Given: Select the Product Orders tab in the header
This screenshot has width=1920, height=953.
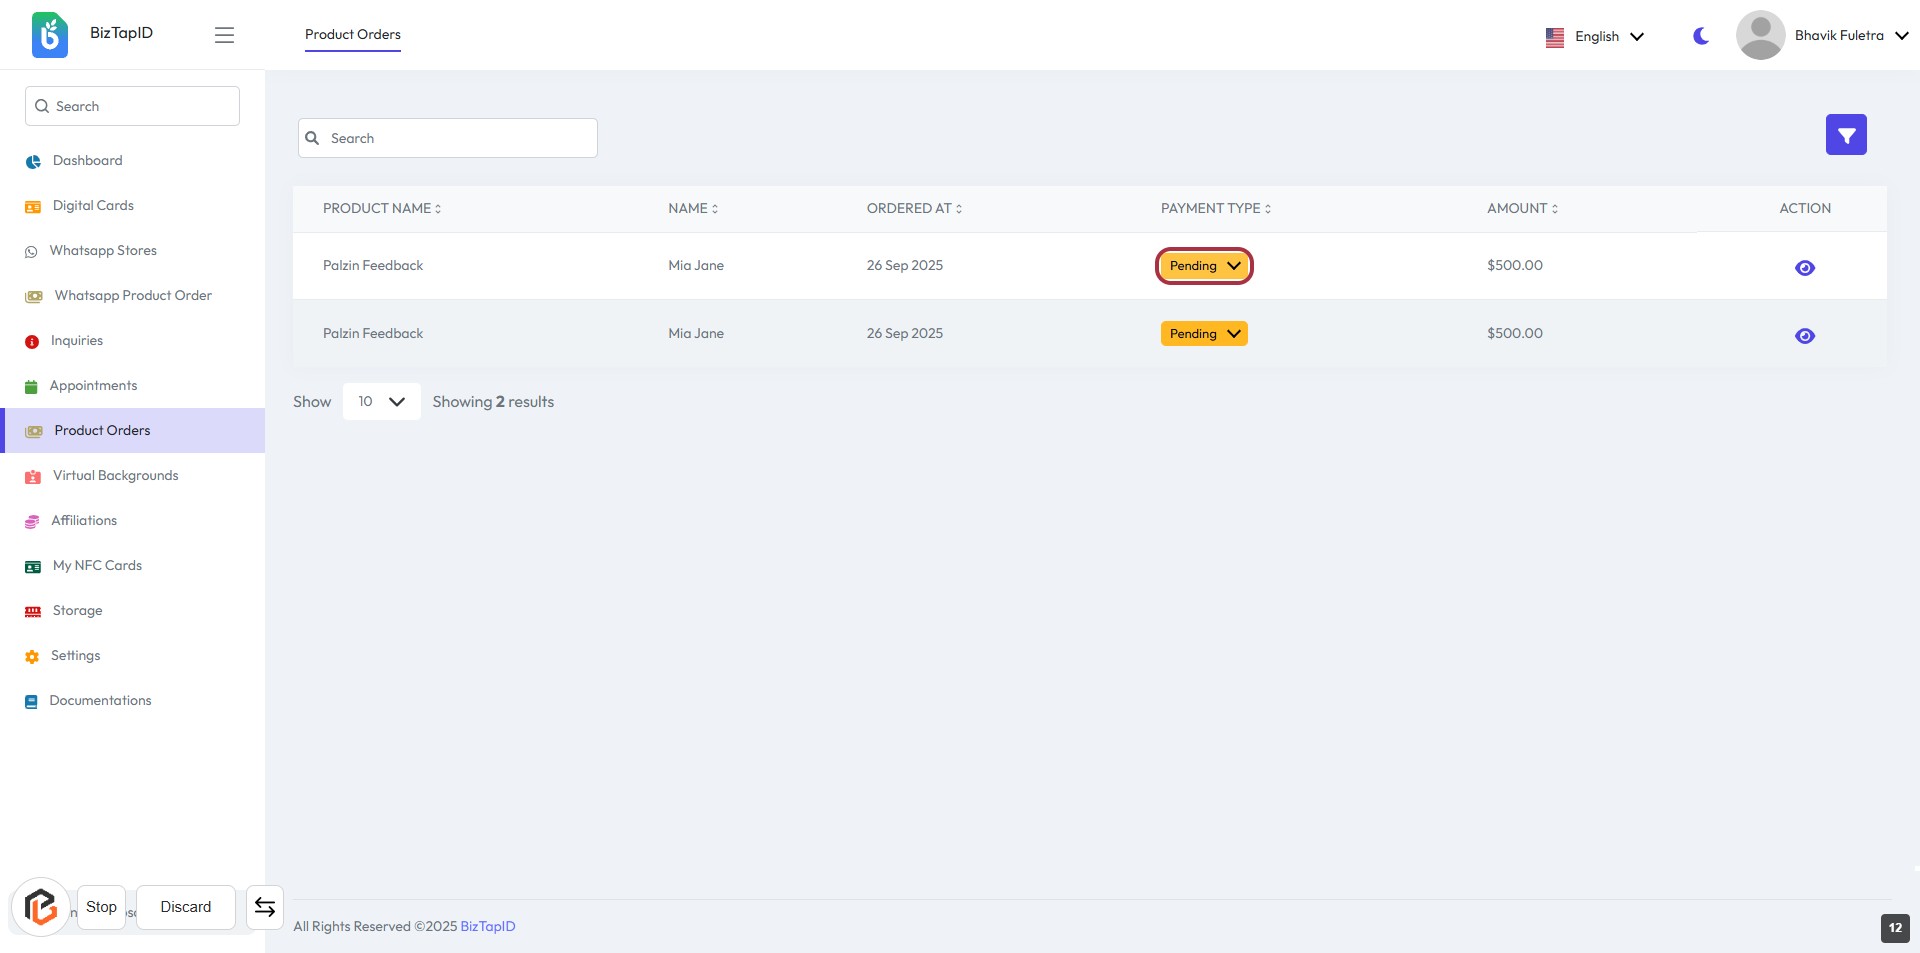Looking at the screenshot, I should pos(352,35).
